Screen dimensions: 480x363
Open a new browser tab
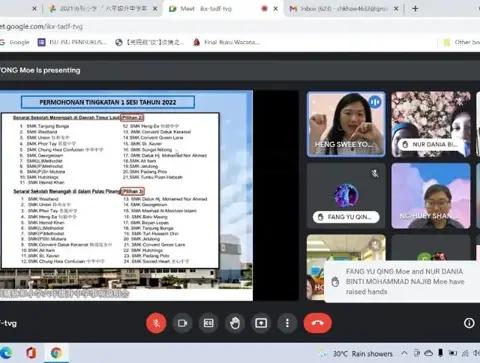tap(415, 9)
